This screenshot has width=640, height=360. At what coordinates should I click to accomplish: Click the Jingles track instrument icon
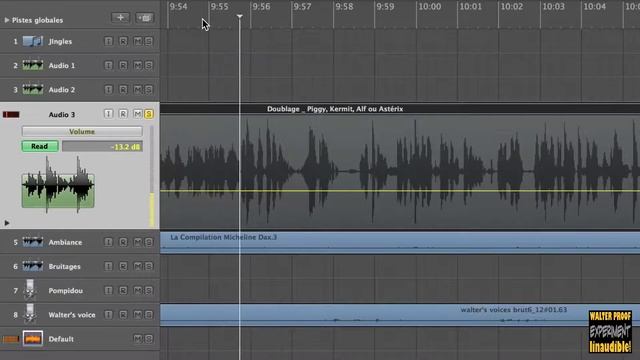tap(33, 41)
